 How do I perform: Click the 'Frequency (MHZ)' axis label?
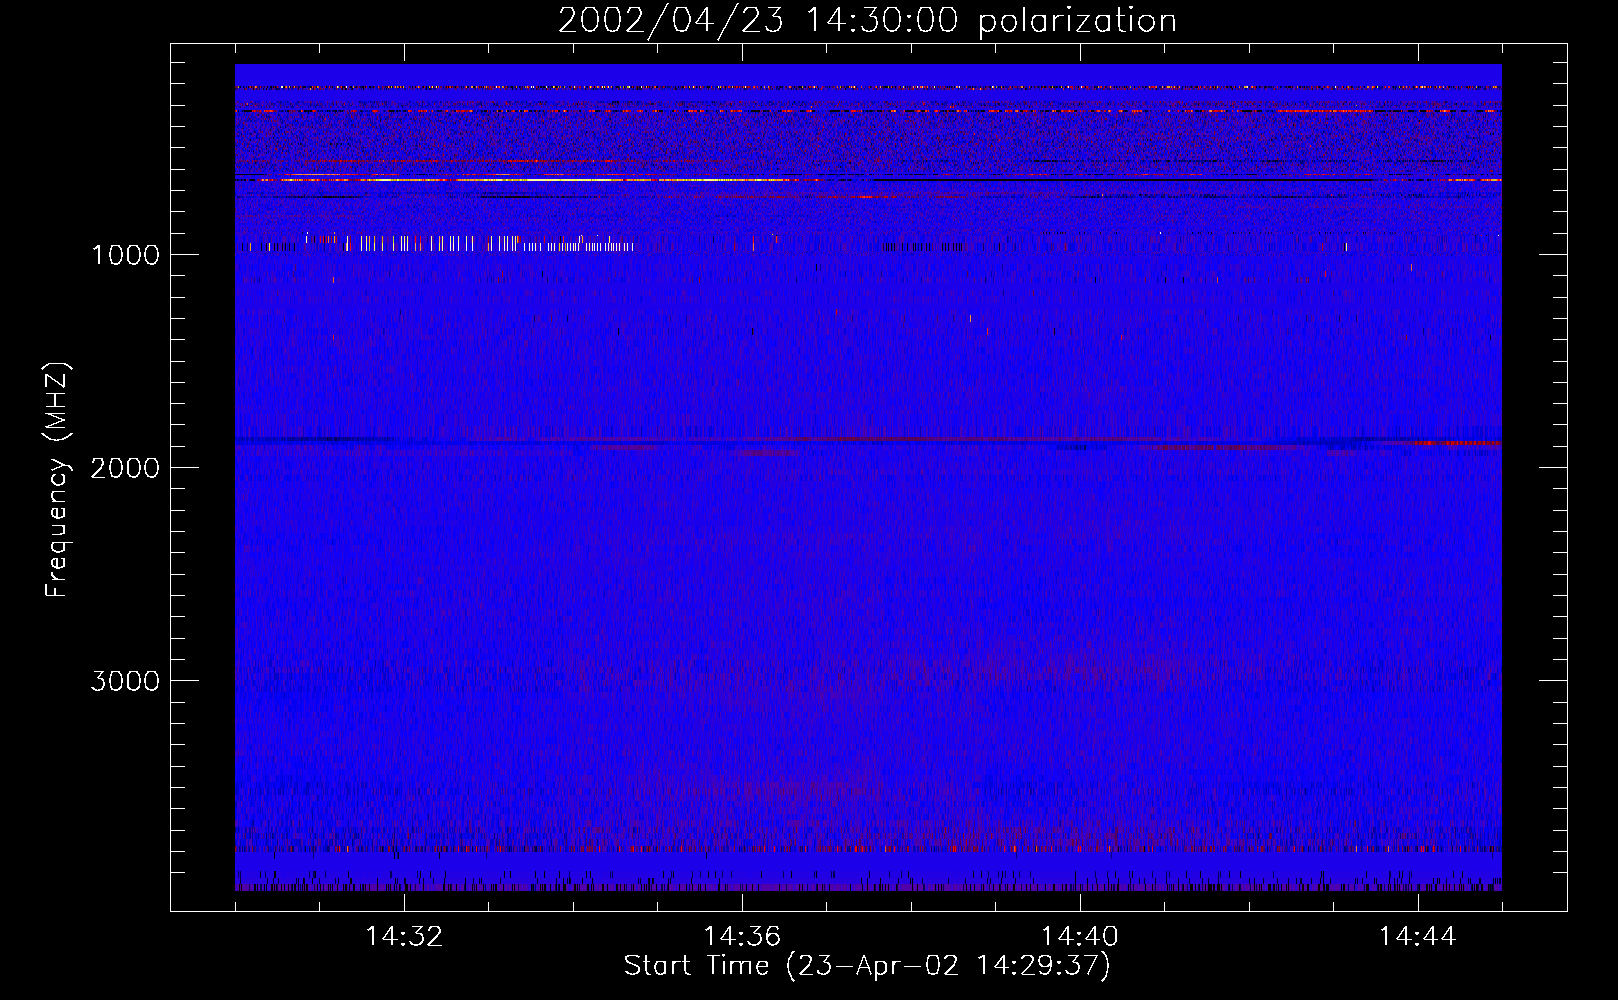coord(57,480)
